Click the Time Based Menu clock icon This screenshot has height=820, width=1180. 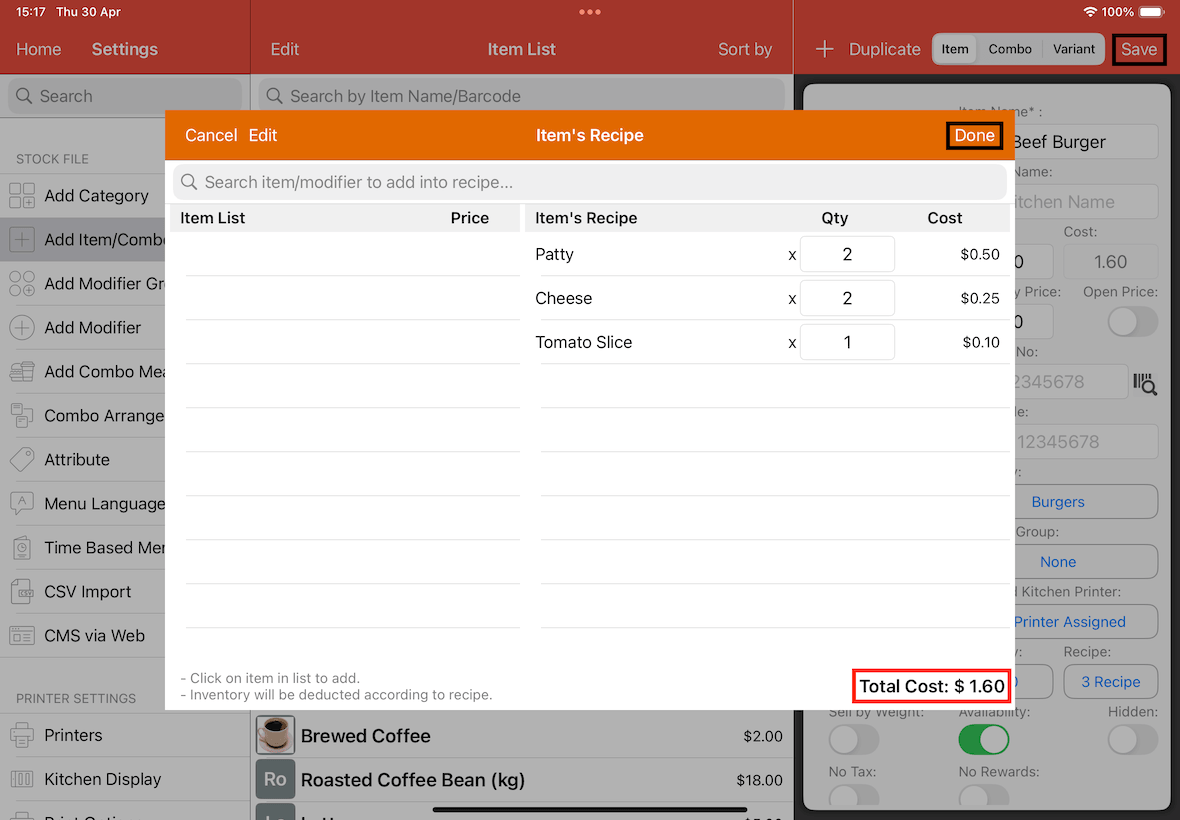pyautogui.click(x=22, y=548)
